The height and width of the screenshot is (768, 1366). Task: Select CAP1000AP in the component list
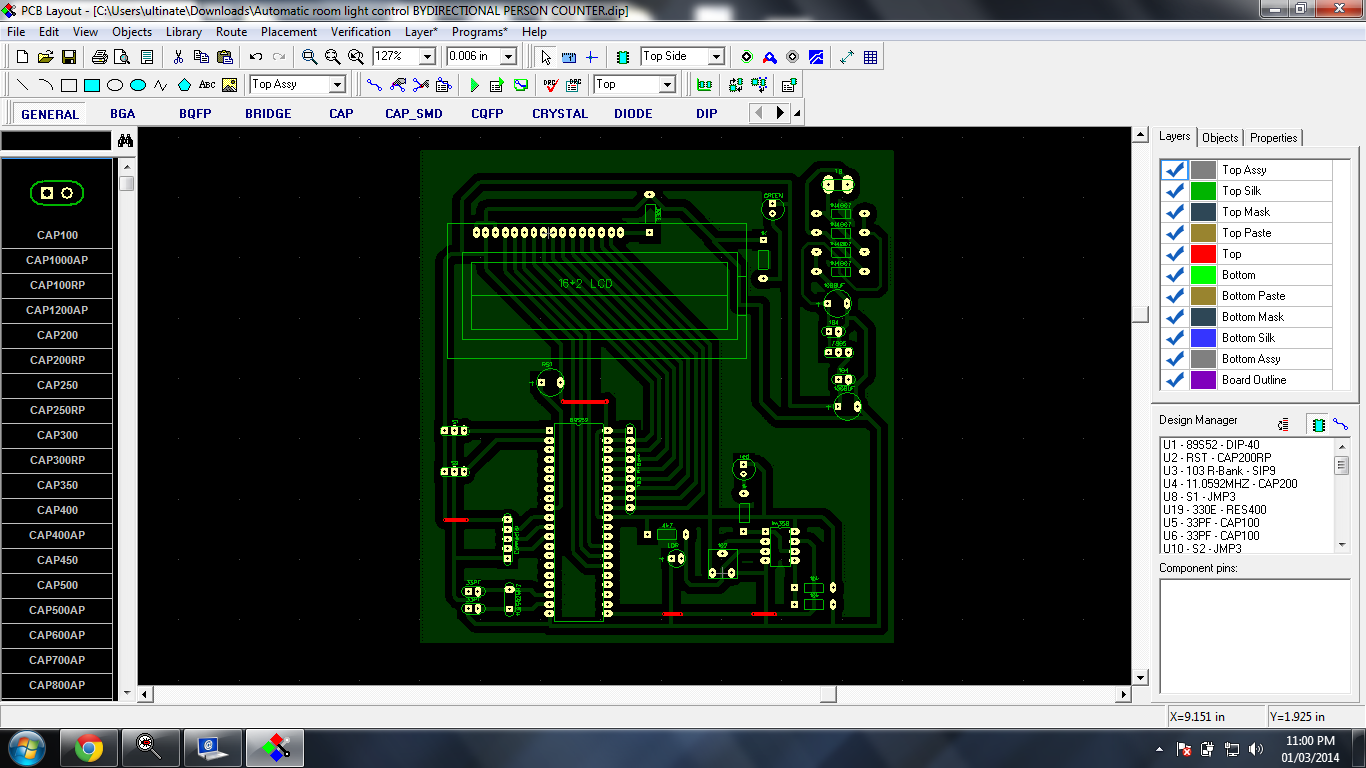tap(58, 260)
